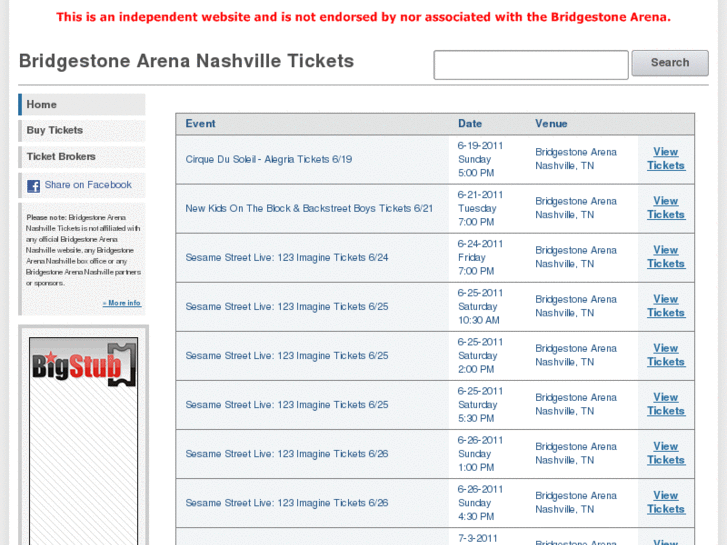View Tickets for Cirque Du Soleil 6-19-2011
The width and height of the screenshot is (727, 545).
666,159
